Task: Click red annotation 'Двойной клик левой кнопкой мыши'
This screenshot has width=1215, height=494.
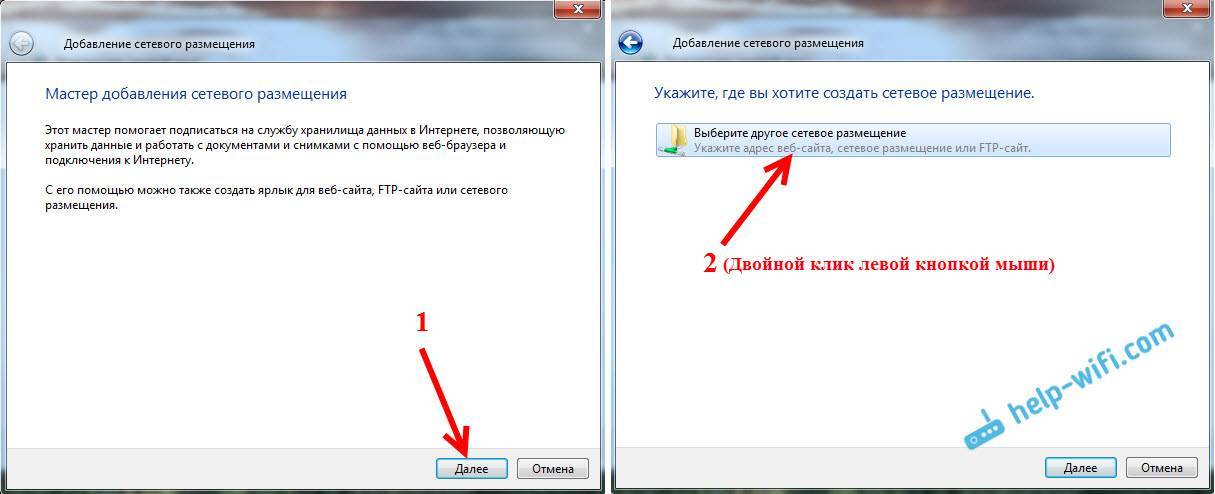Action: pyautogui.click(x=888, y=265)
